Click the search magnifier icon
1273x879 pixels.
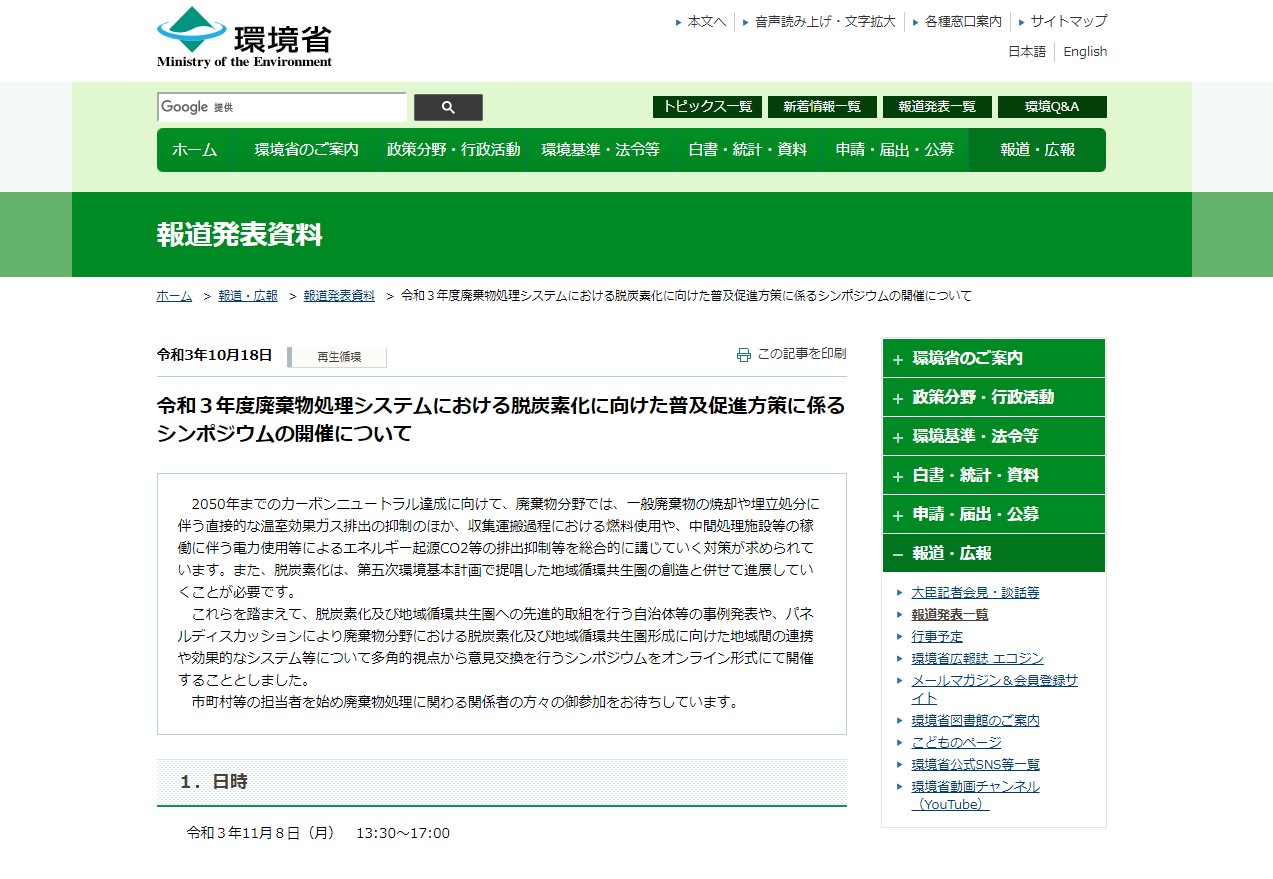pyautogui.click(x=447, y=107)
